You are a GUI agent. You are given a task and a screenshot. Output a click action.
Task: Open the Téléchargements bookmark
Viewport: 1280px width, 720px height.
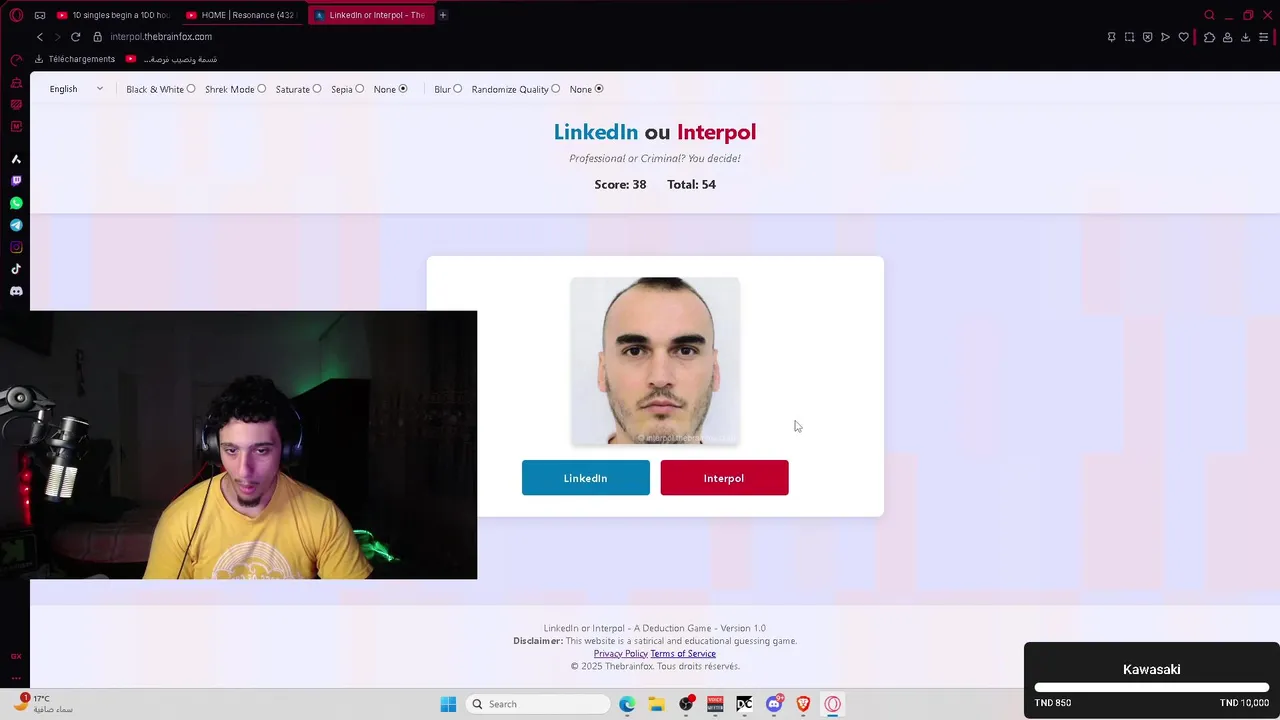[x=75, y=59]
